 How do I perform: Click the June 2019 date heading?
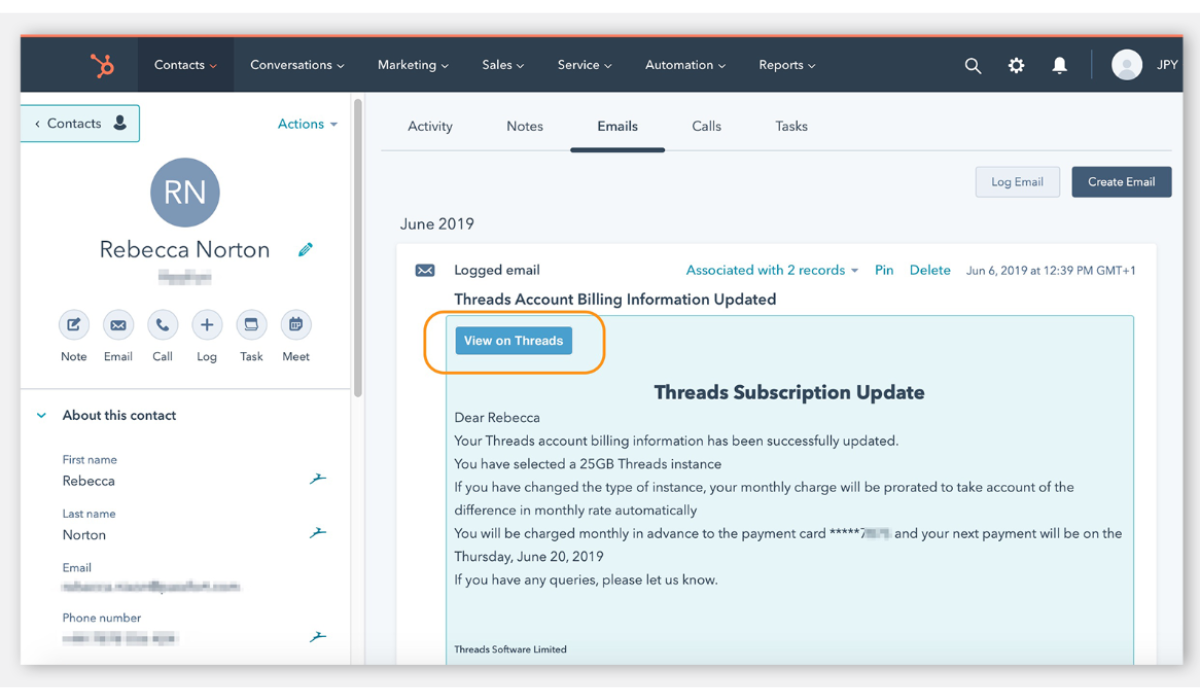[437, 224]
